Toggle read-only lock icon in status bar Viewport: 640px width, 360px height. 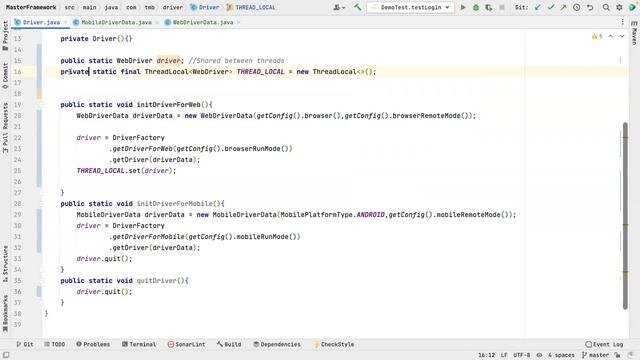pyautogui.click(x=618, y=356)
